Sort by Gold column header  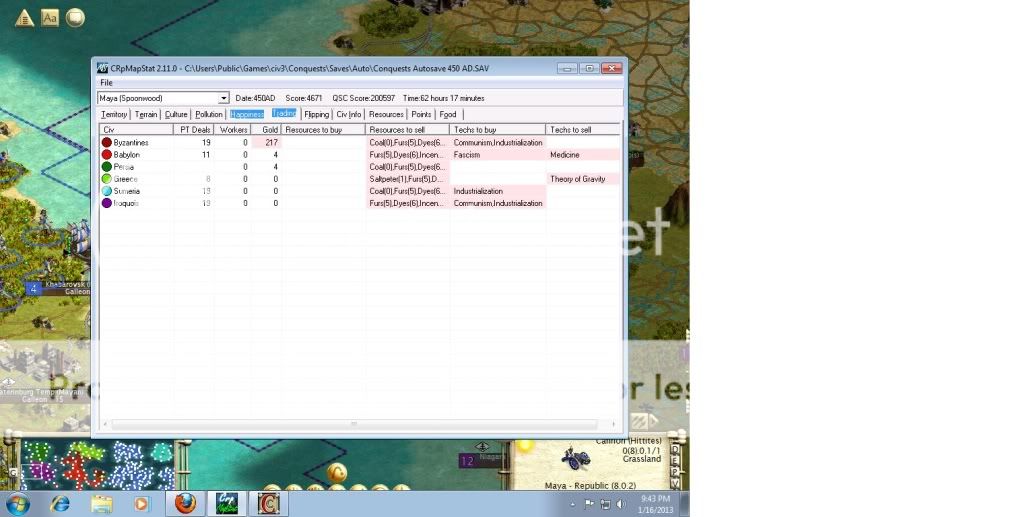coord(266,130)
